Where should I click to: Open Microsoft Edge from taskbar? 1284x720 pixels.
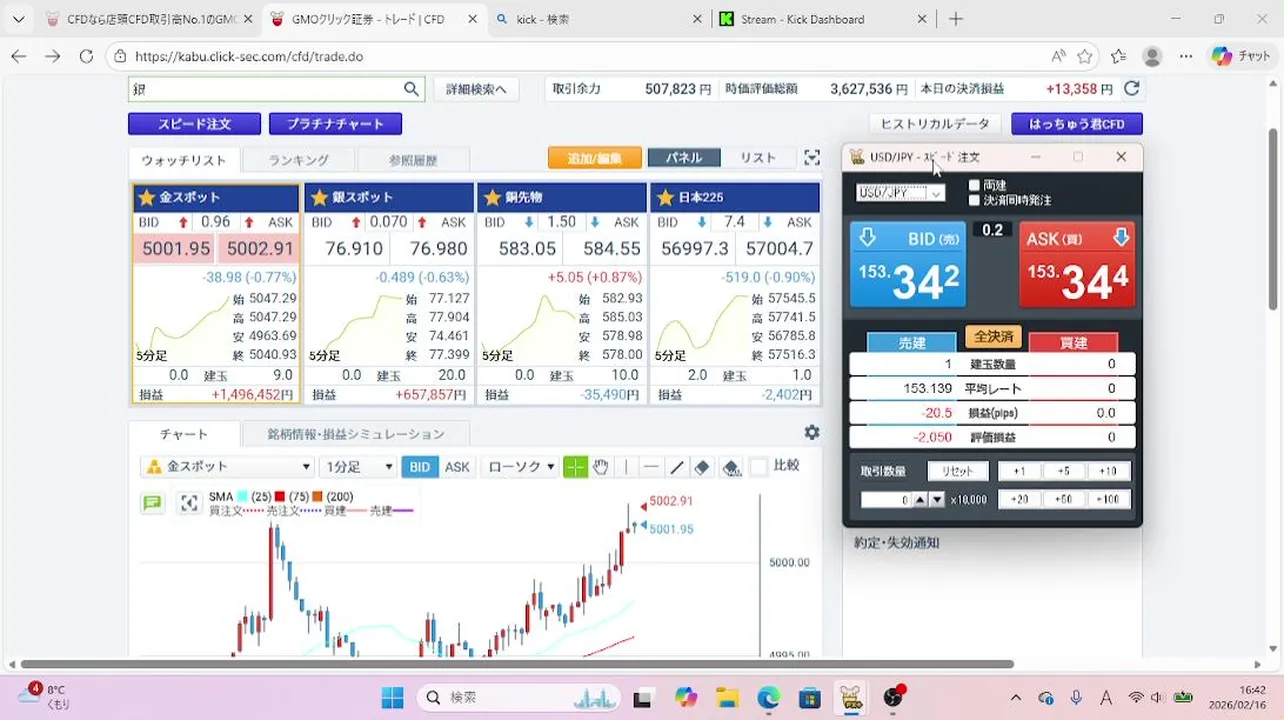pos(768,697)
